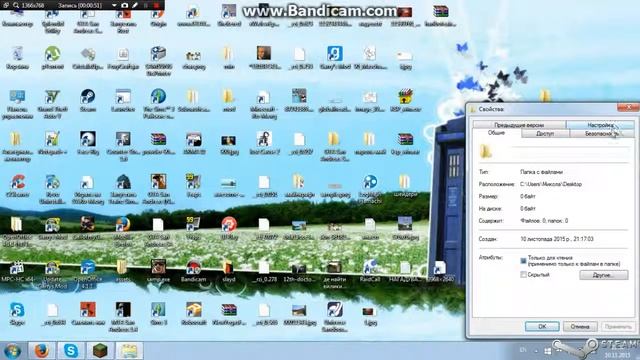Switch to the Доступ tab

point(545,133)
